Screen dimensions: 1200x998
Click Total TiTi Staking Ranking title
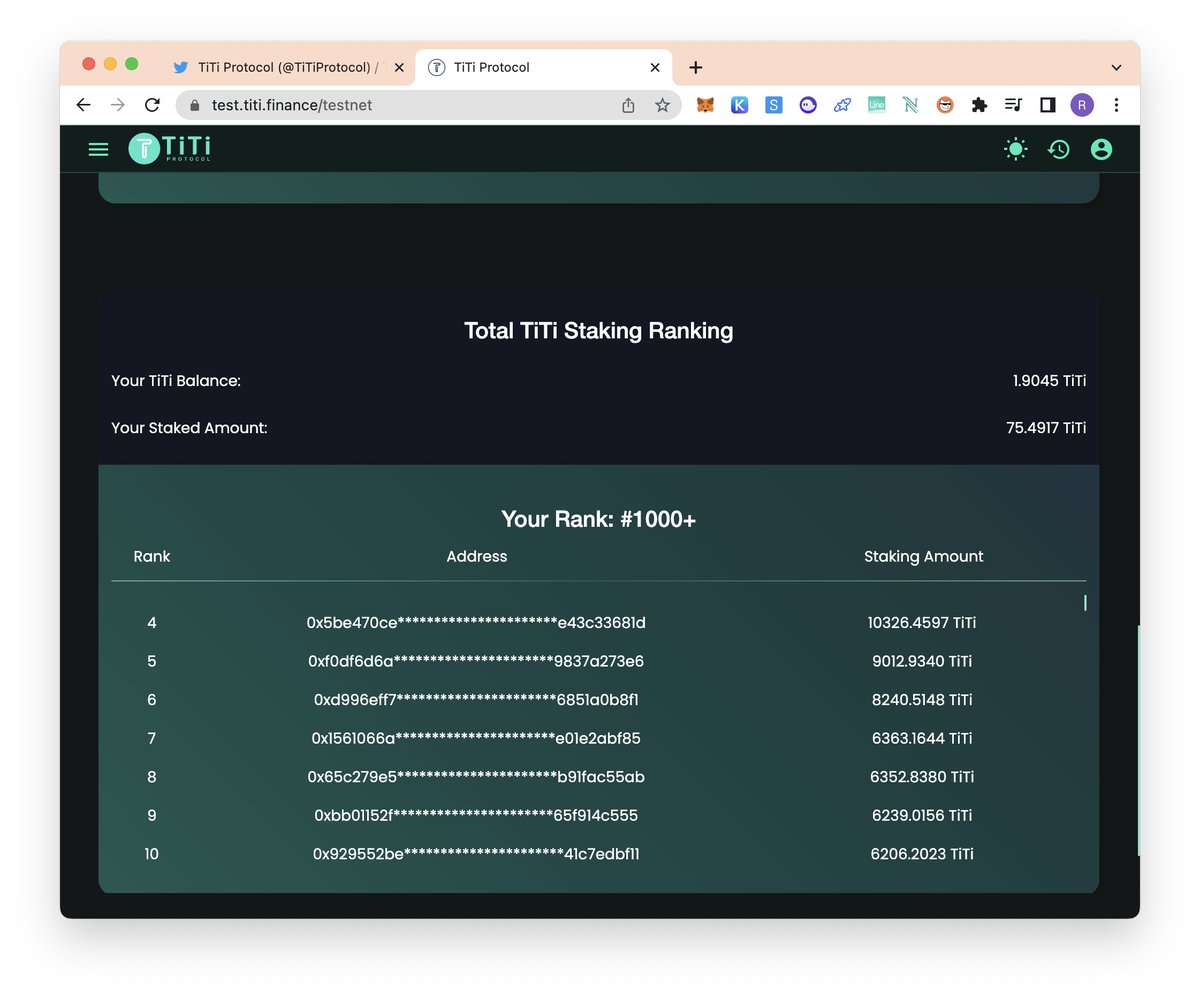pos(599,331)
